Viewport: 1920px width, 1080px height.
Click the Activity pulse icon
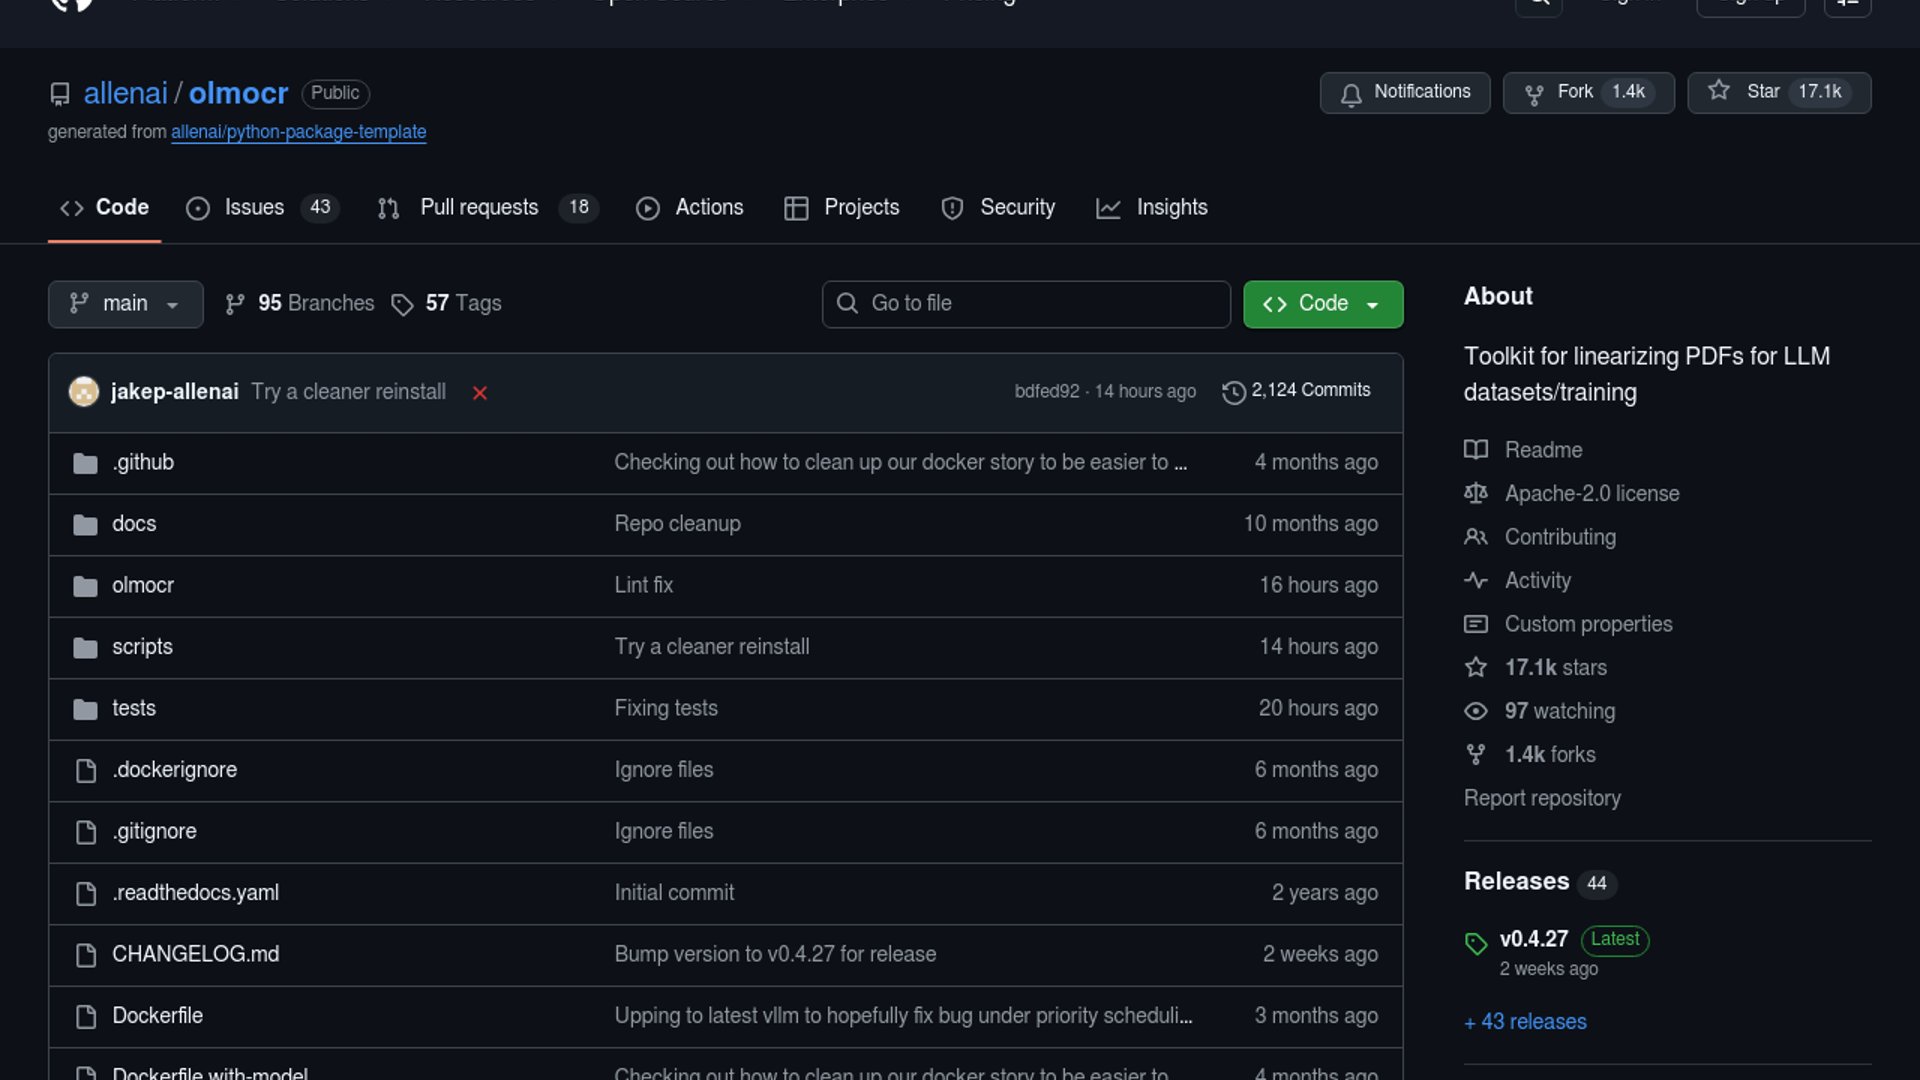(1476, 581)
